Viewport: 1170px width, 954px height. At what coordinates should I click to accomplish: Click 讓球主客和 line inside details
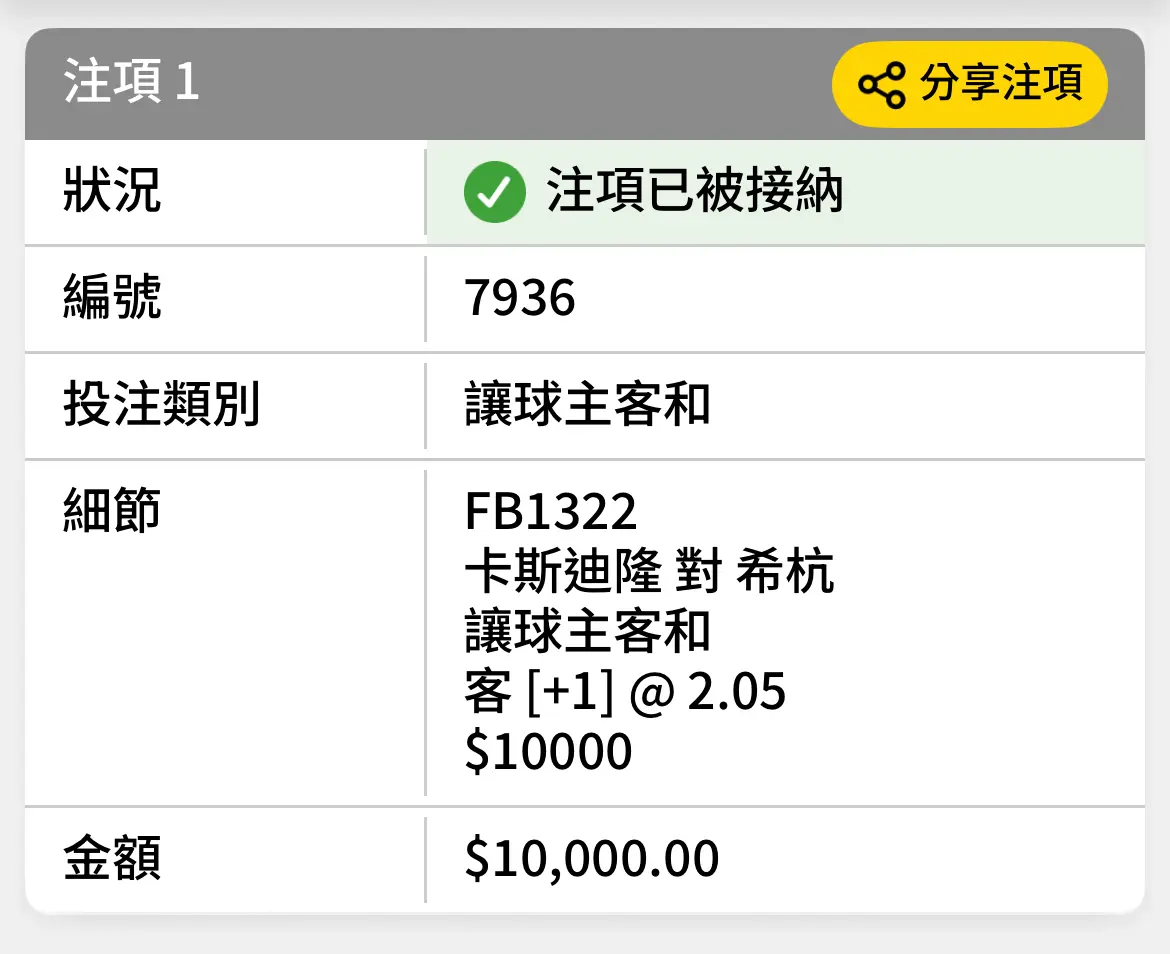[587, 630]
